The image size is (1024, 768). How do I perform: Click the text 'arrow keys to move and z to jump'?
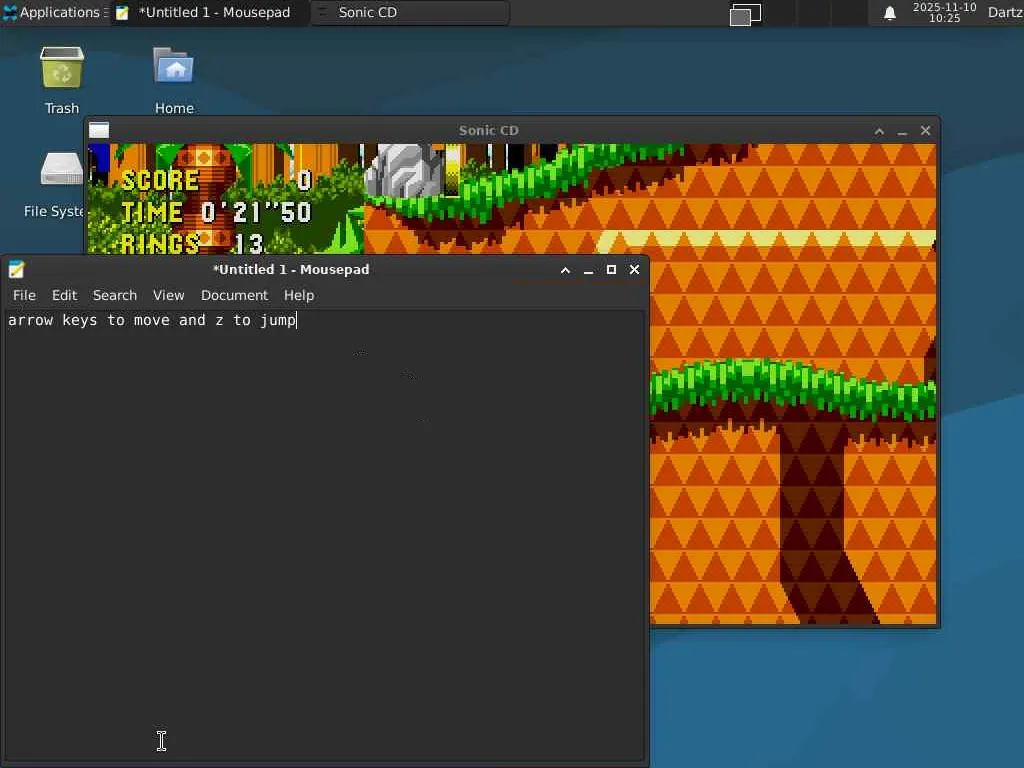(x=152, y=320)
